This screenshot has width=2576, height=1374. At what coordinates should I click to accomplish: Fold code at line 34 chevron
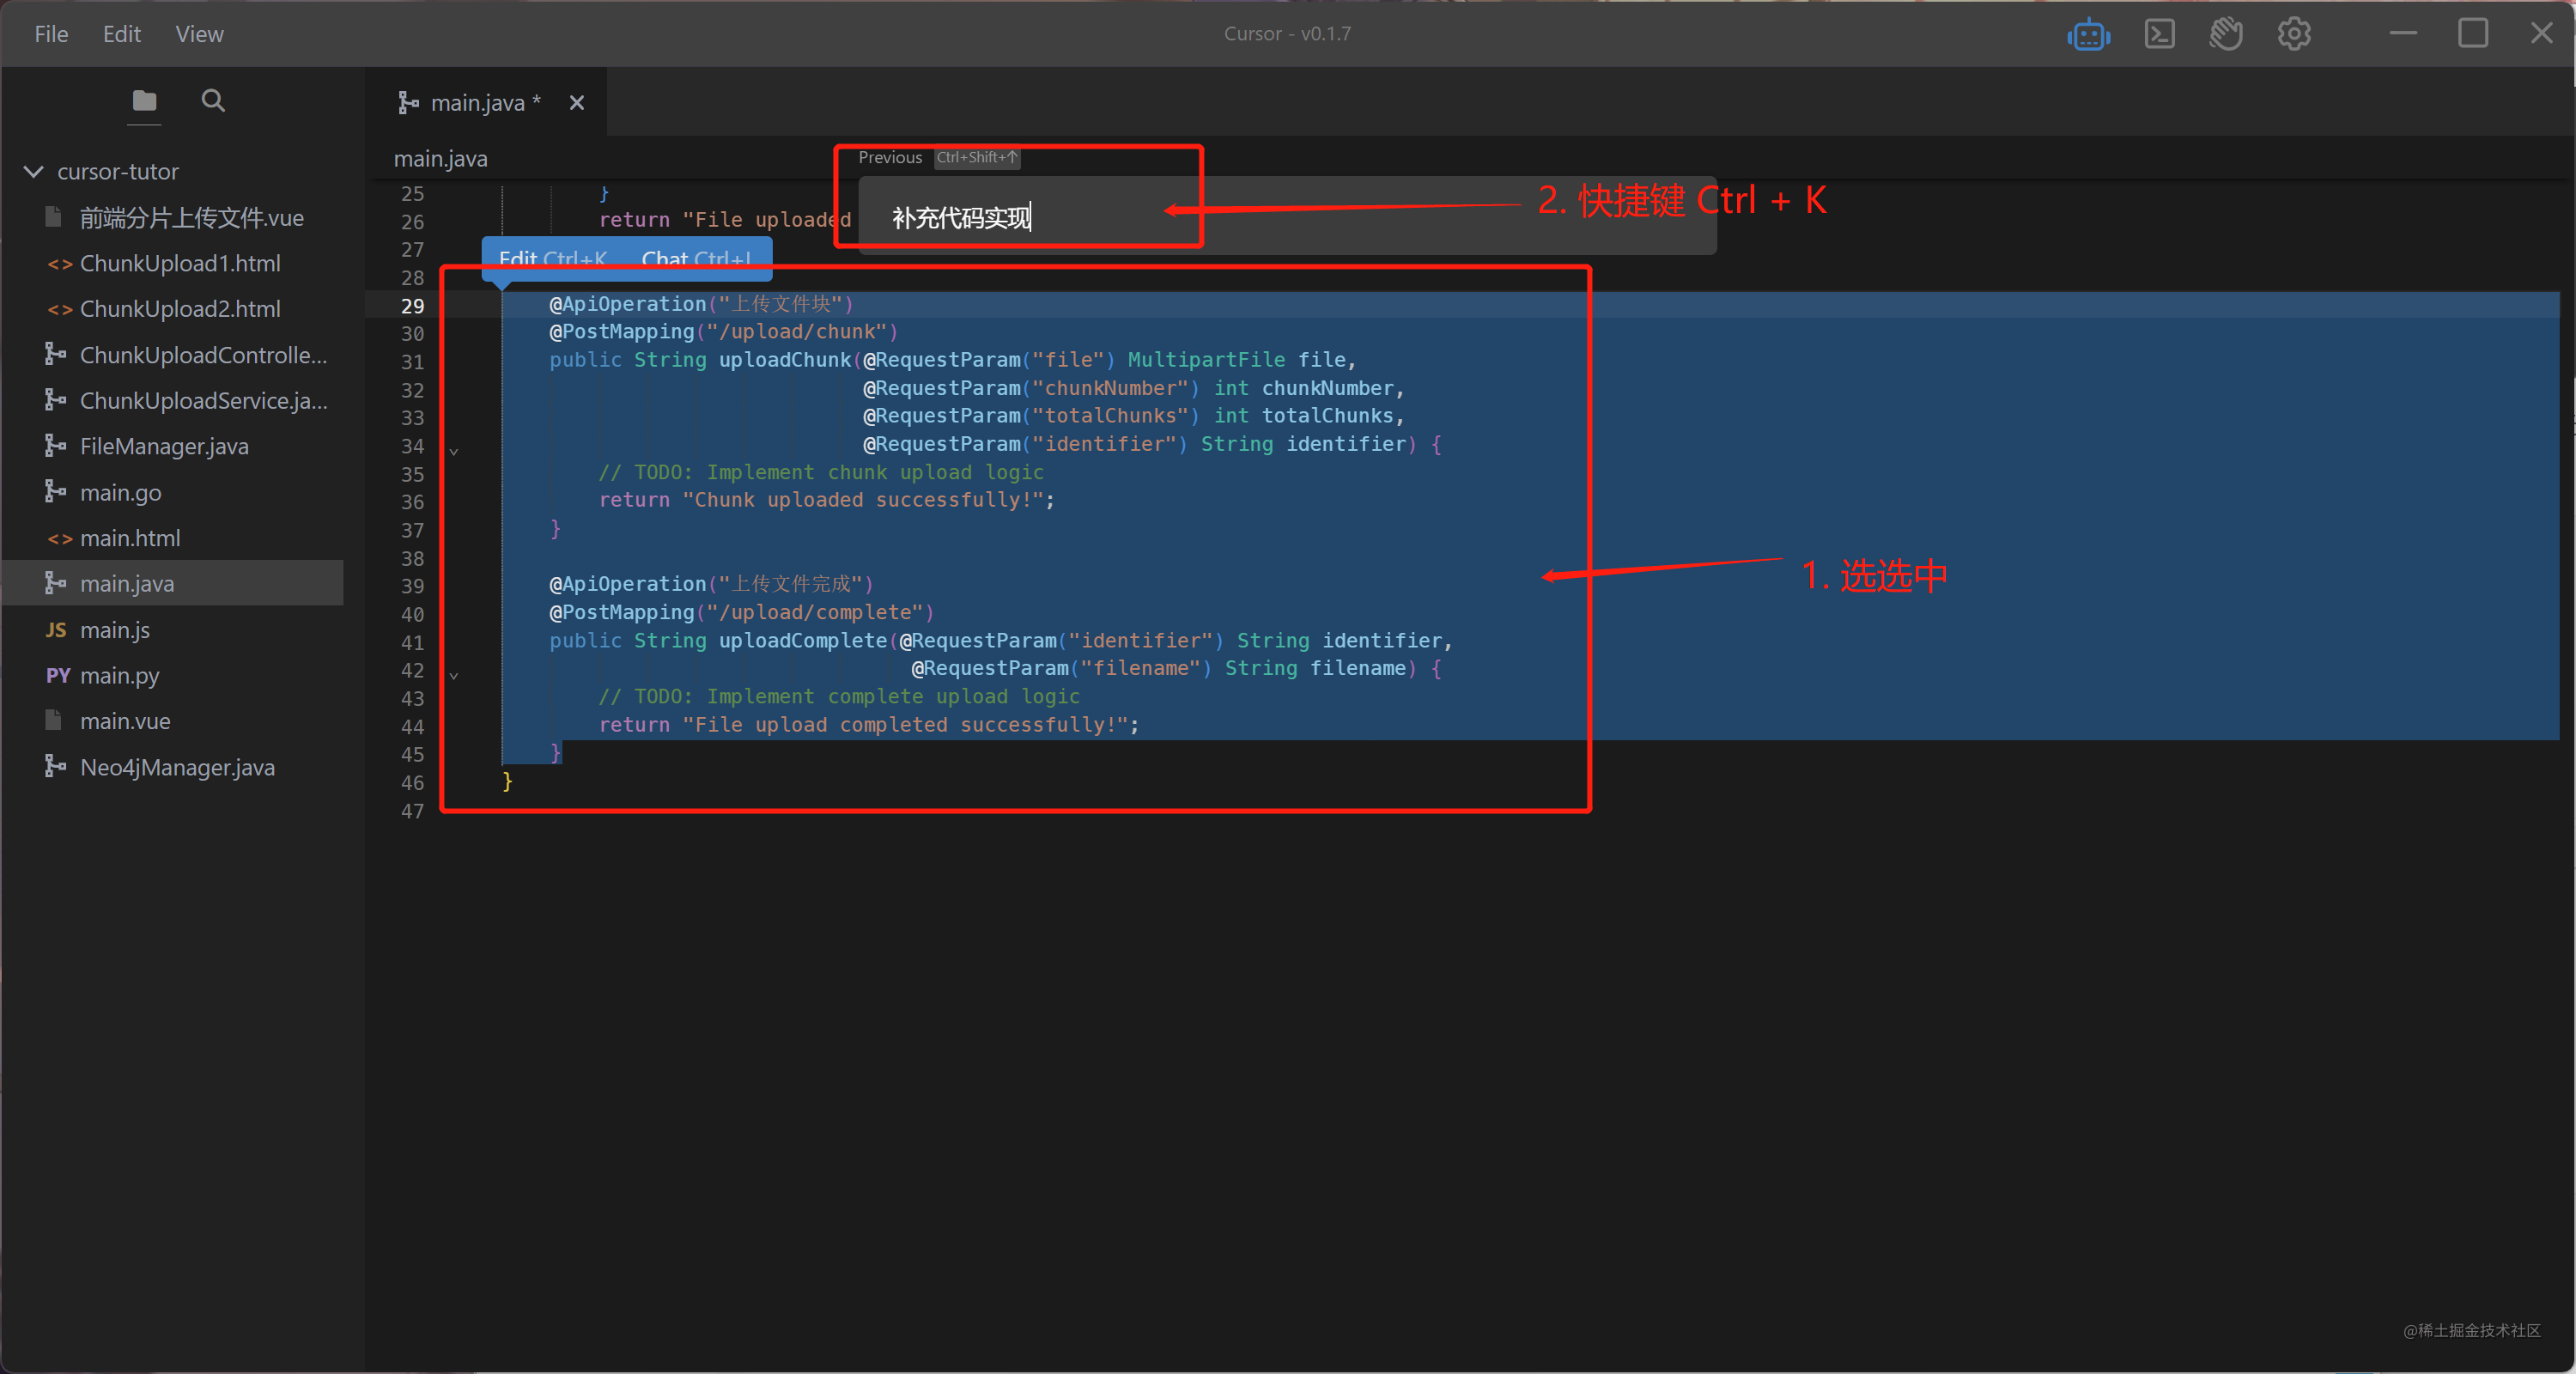pyautogui.click(x=454, y=451)
